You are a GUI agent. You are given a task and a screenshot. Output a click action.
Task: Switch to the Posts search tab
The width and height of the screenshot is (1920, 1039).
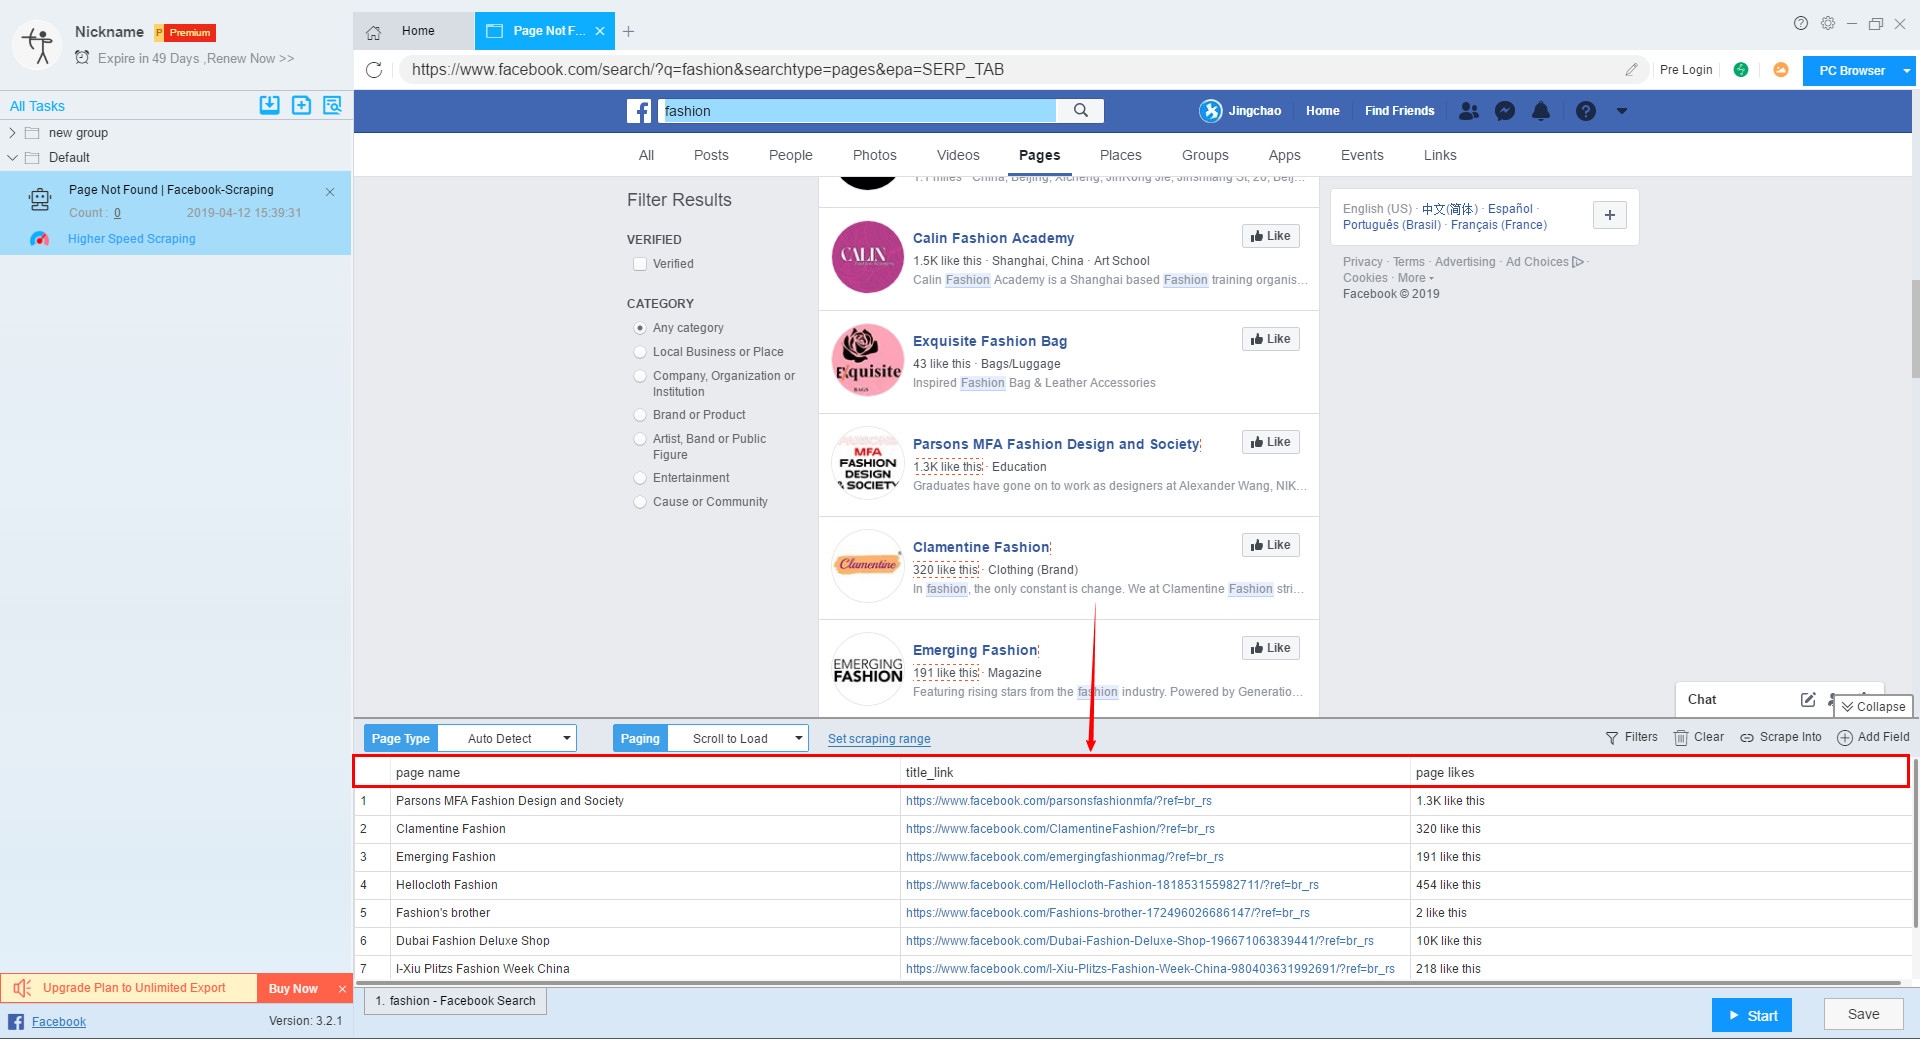(x=711, y=155)
